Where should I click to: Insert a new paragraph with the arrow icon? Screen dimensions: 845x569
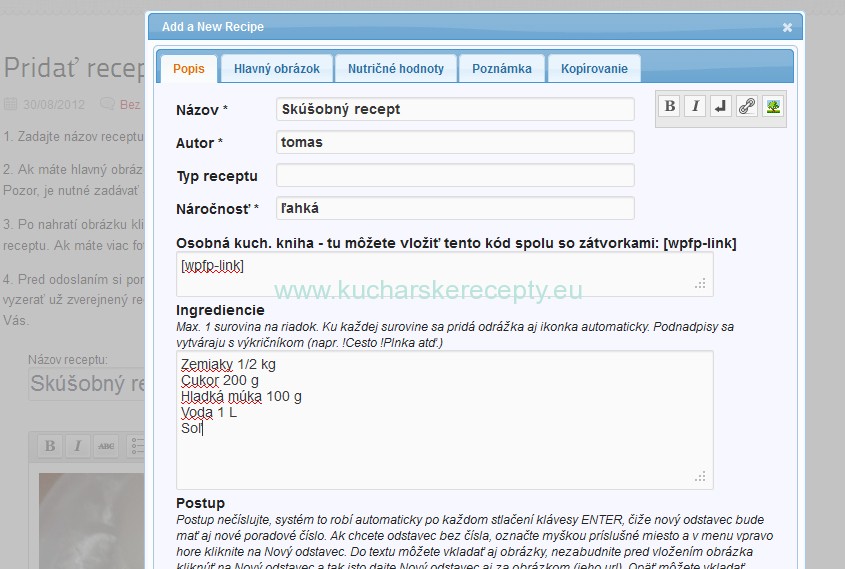pos(721,106)
